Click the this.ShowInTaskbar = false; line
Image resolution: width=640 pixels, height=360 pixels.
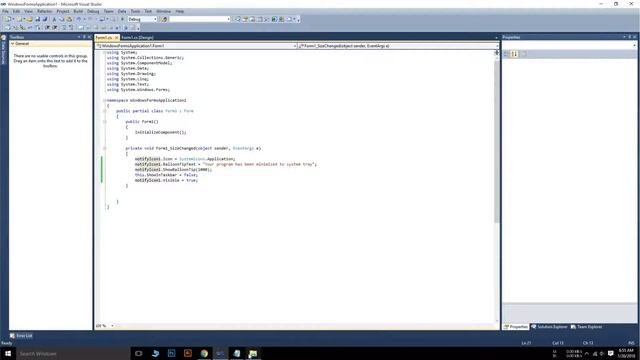coord(166,175)
